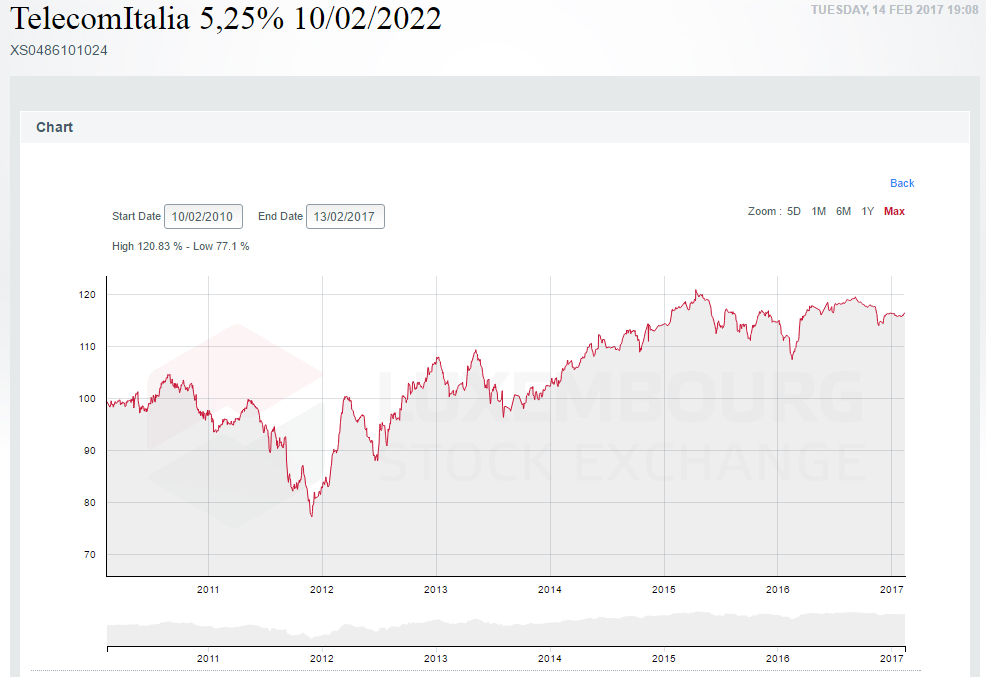This screenshot has height=677, width=986.
Task: Click the 2015 label on the main chart axis
Action: tap(663, 590)
